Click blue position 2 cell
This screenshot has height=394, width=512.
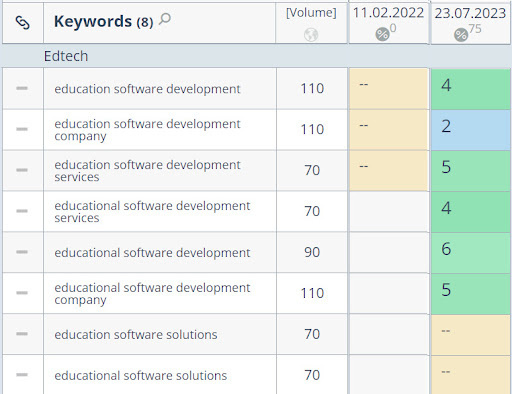[x=471, y=130]
